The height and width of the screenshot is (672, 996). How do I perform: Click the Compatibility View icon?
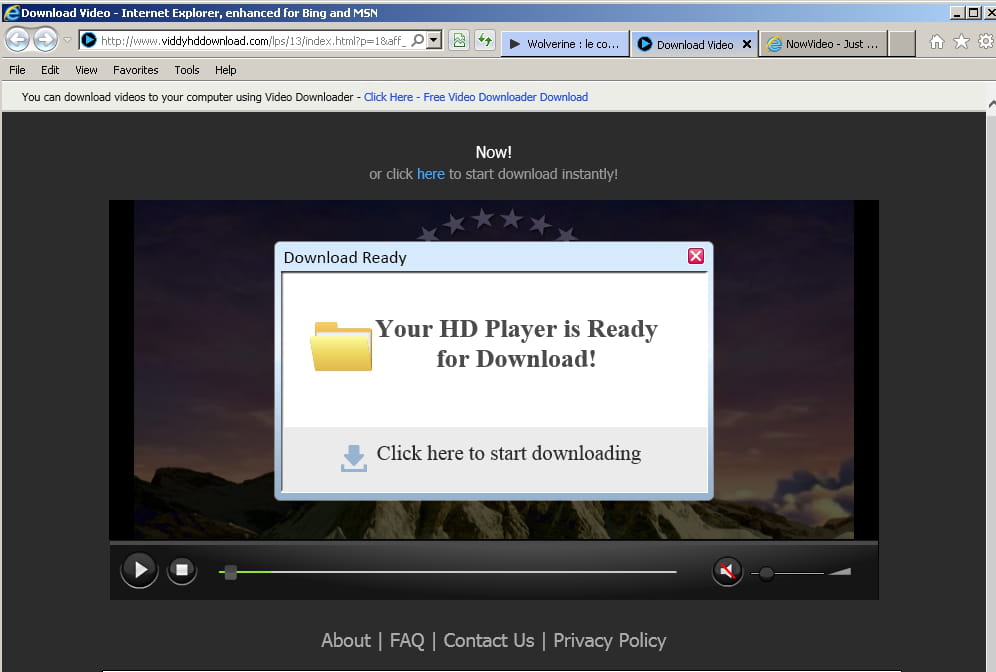click(x=459, y=41)
